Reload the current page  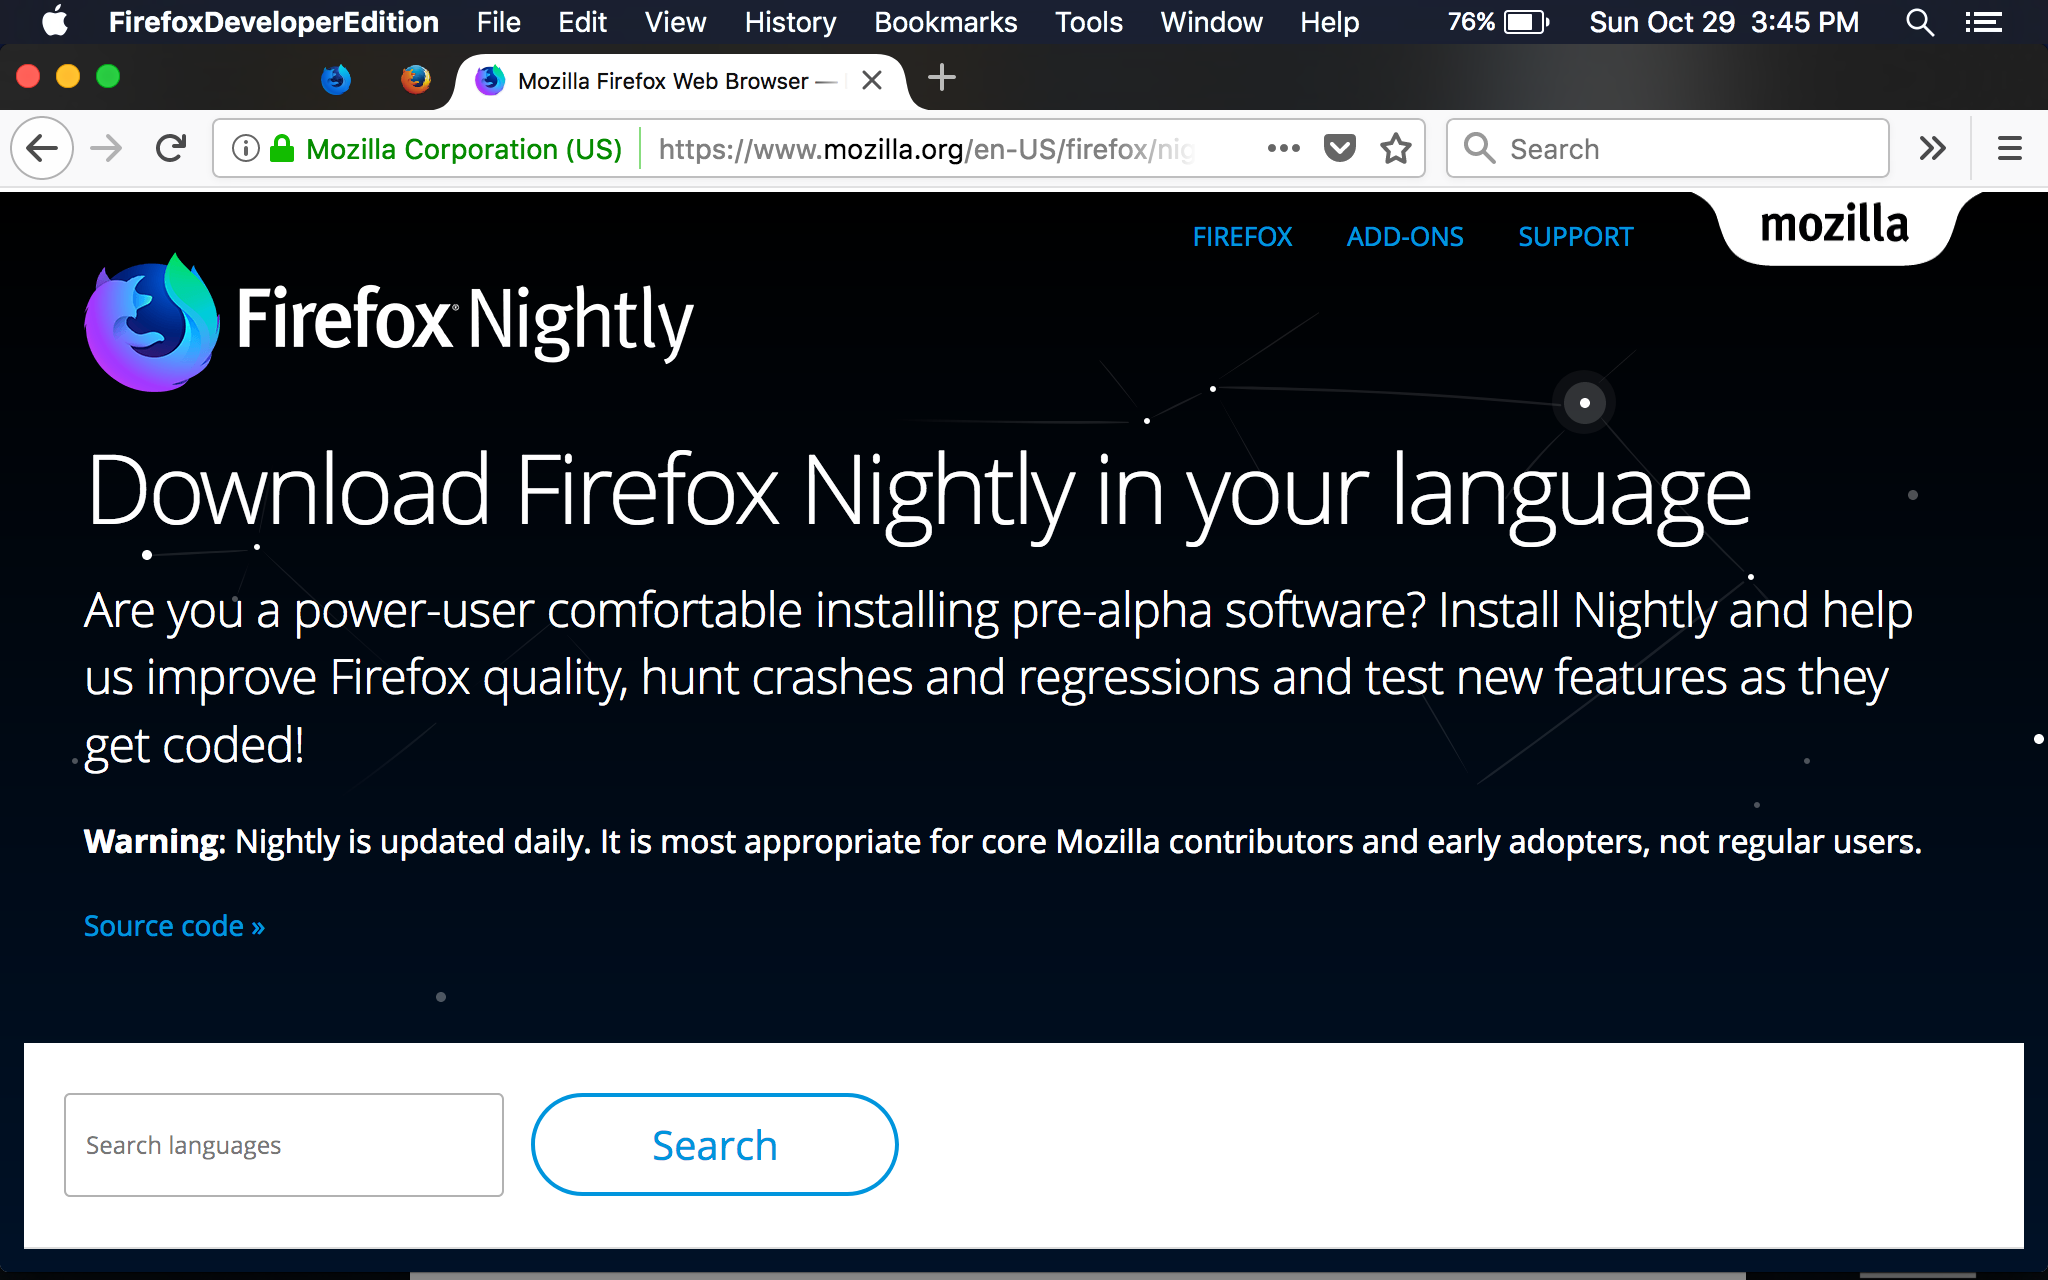171,149
